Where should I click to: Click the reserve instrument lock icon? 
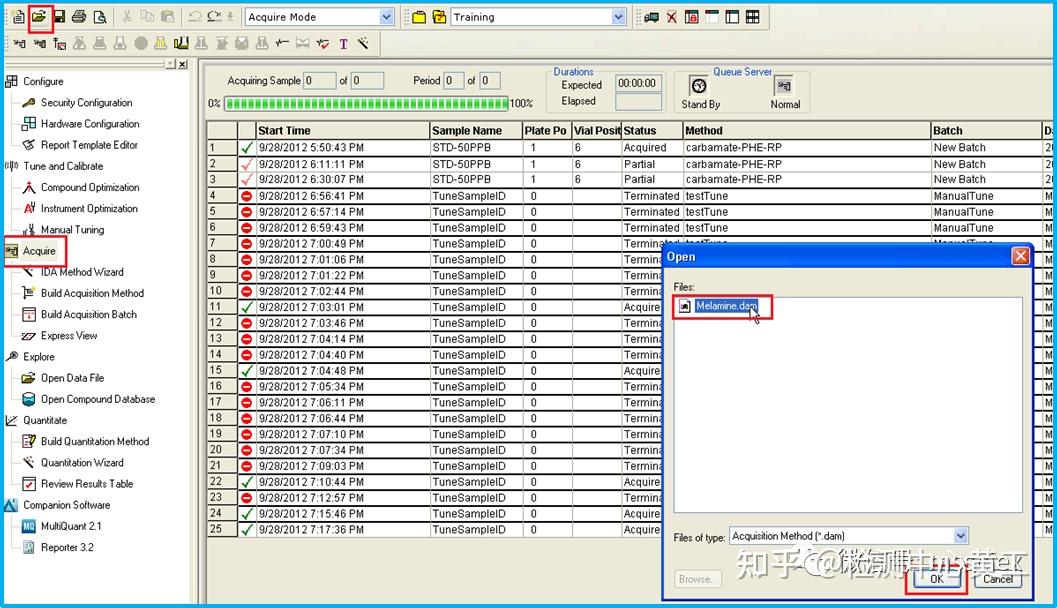coord(691,17)
